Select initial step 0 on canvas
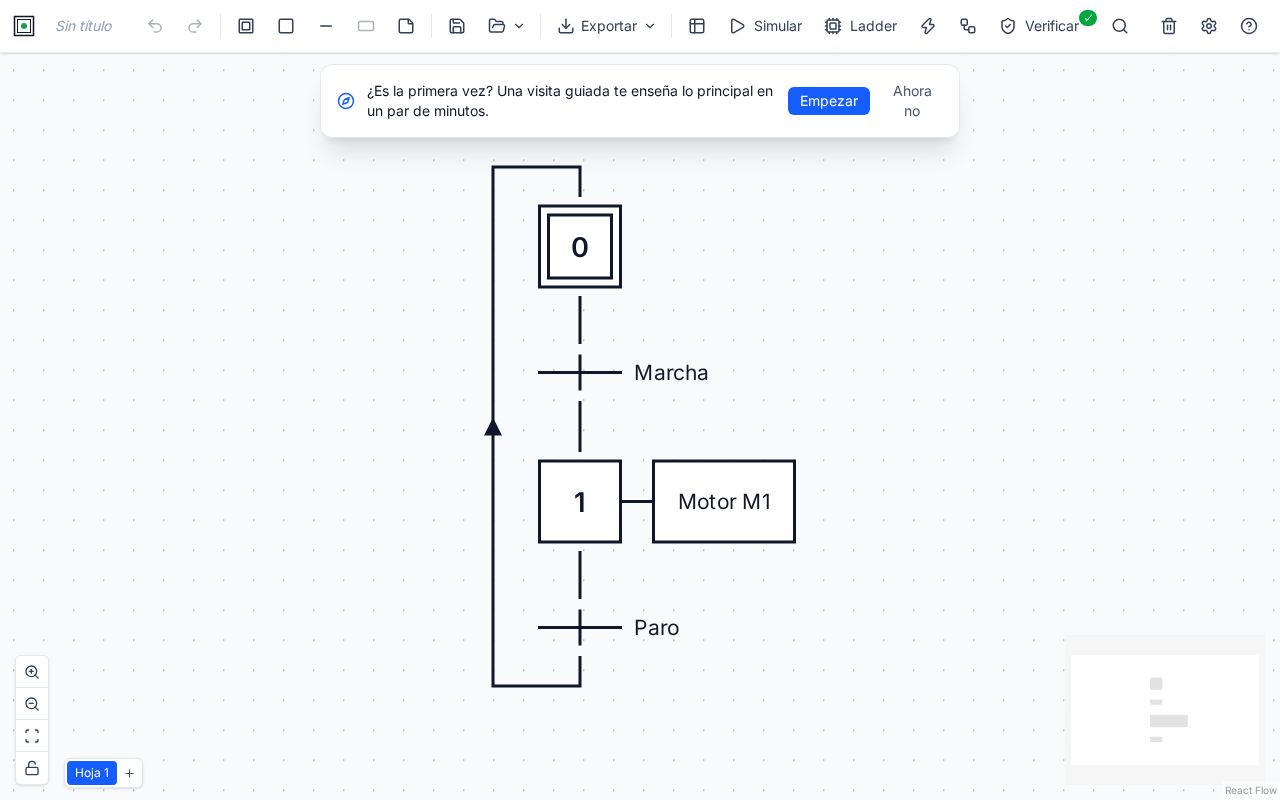This screenshot has height=800, width=1280. pyautogui.click(x=580, y=247)
